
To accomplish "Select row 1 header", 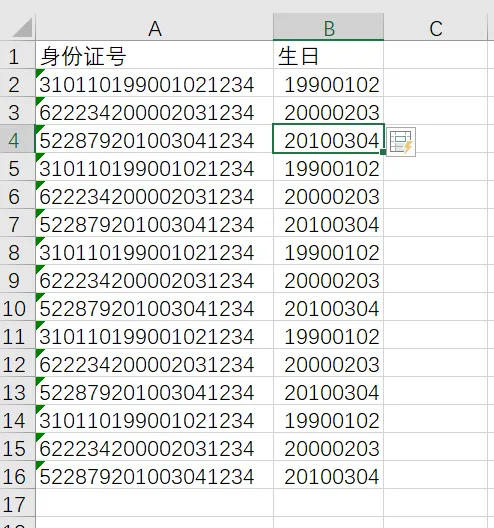I will coord(18,55).
